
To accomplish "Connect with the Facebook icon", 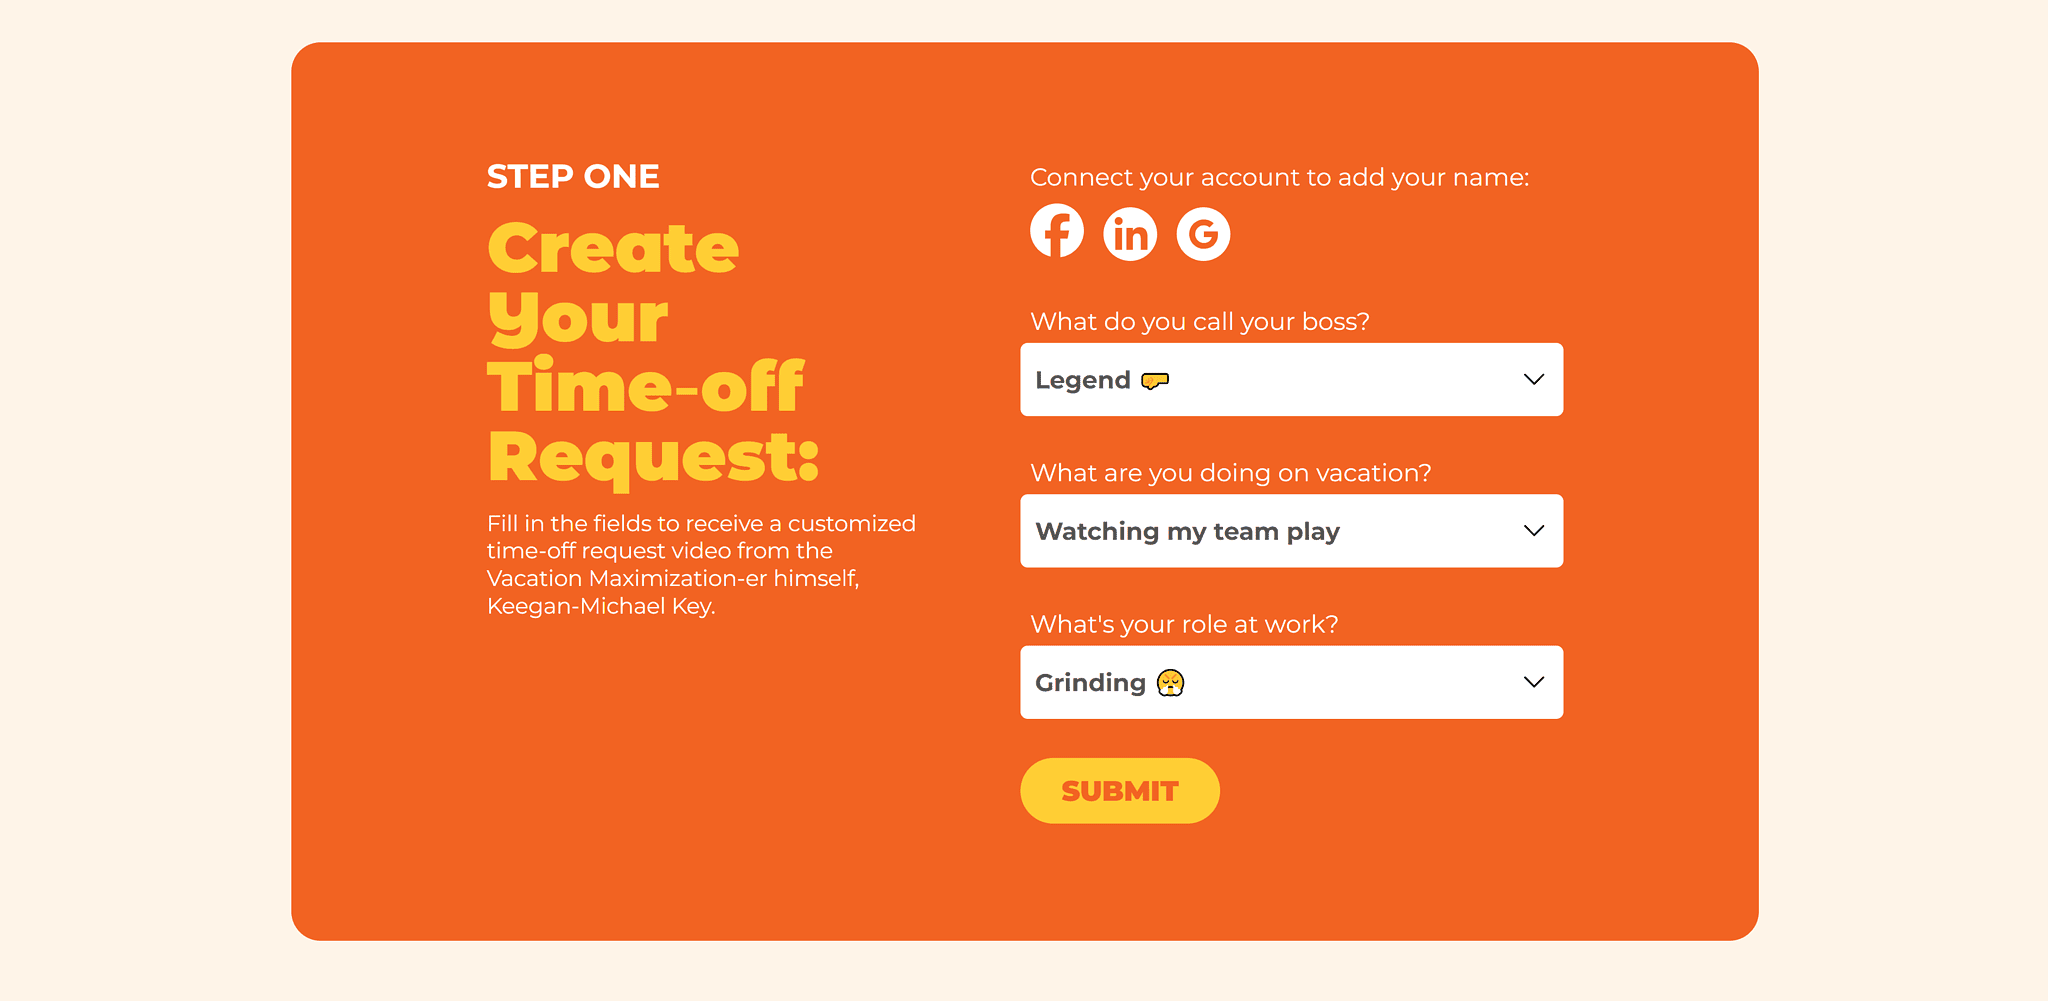I will pyautogui.click(x=1057, y=232).
